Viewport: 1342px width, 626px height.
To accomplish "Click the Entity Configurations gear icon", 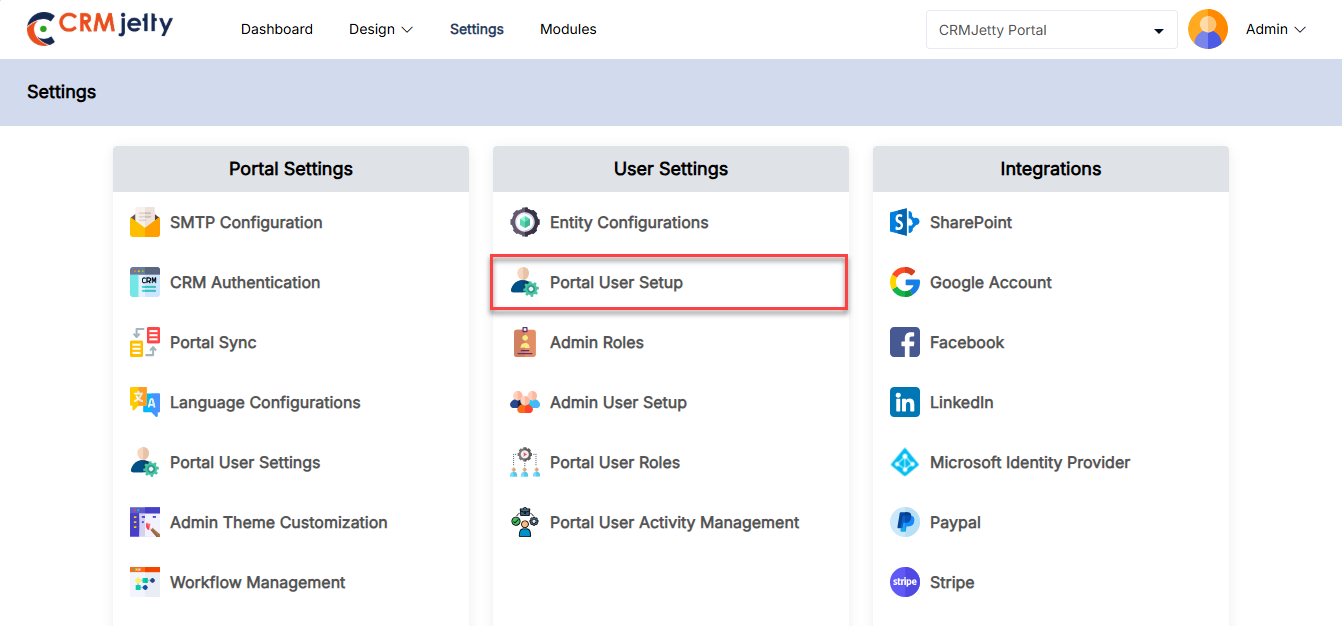I will [525, 223].
